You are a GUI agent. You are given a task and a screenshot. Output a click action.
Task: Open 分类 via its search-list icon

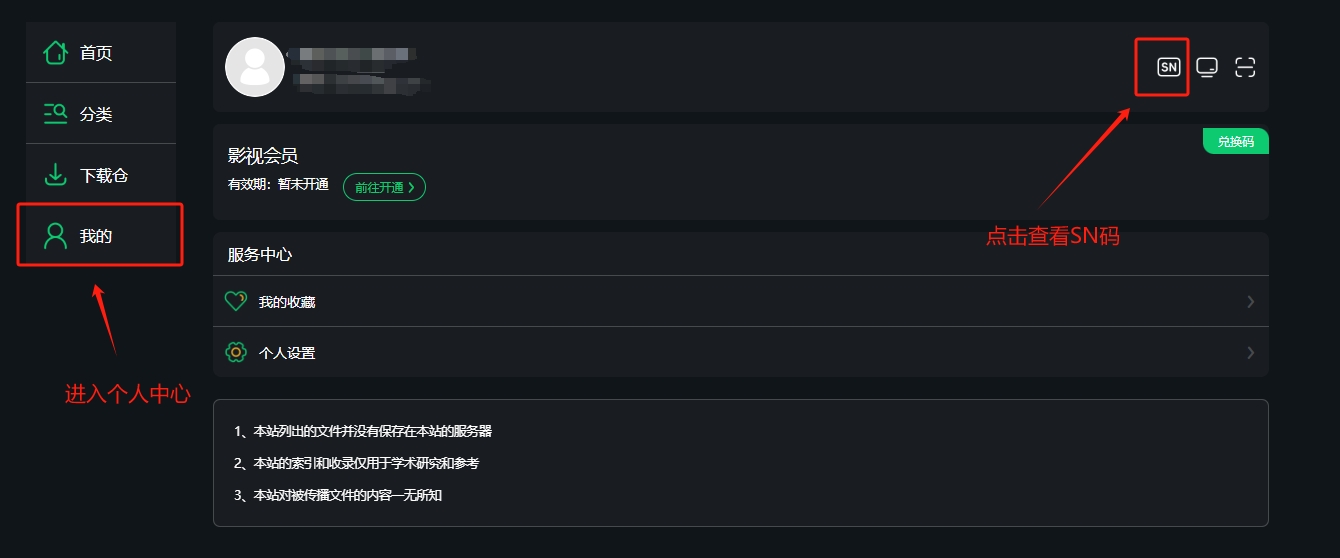tap(55, 114)
